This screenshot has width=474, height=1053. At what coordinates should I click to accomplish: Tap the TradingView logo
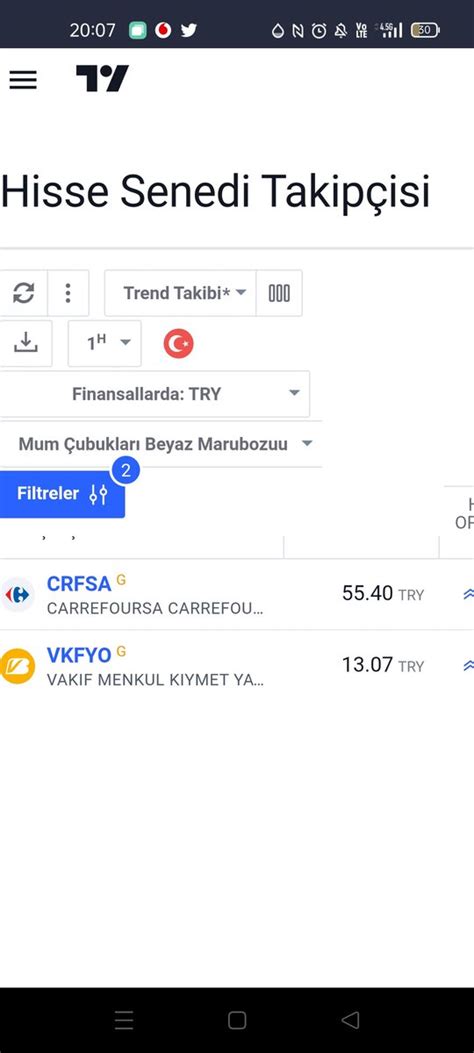click(x=102, y=79)
